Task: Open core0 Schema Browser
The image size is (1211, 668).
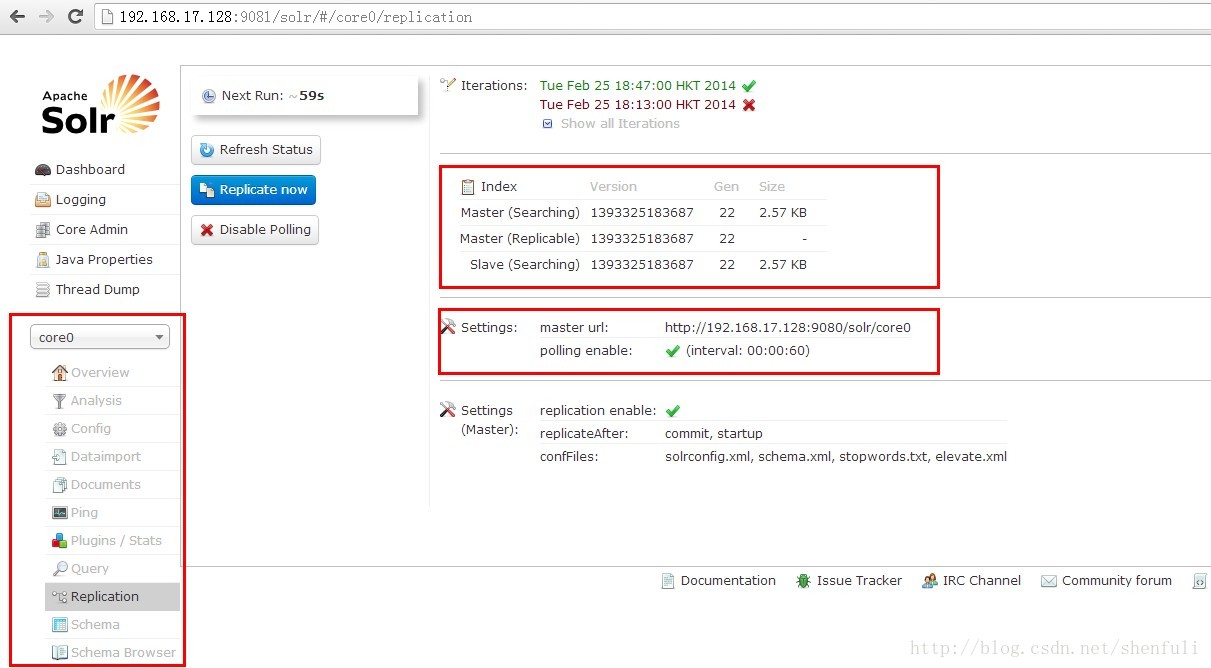Action: coord(123,653)
